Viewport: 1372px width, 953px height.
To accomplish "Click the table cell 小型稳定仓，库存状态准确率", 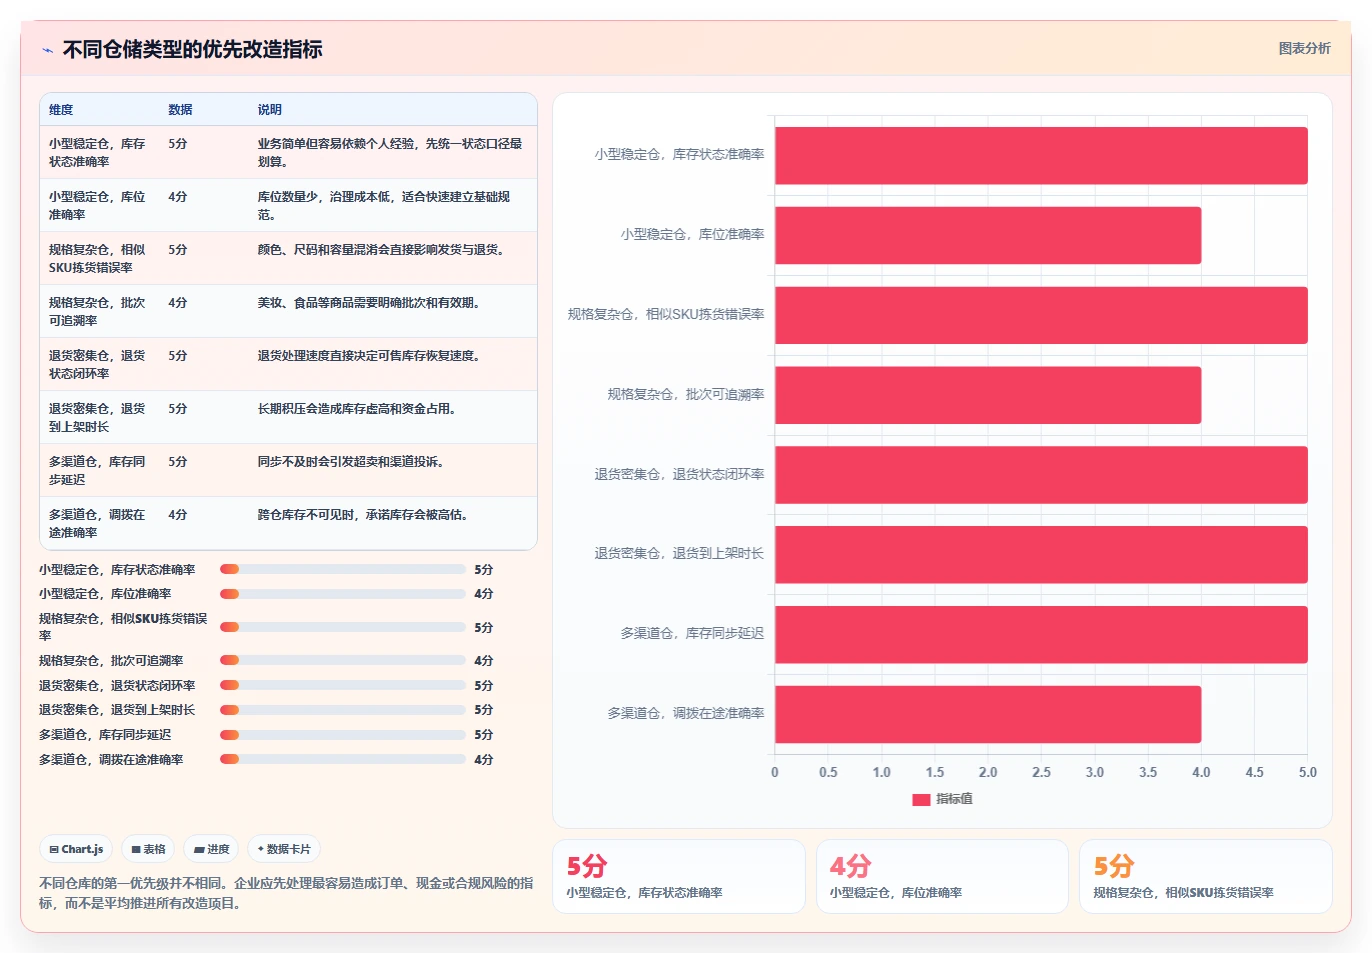I will 98,152.
